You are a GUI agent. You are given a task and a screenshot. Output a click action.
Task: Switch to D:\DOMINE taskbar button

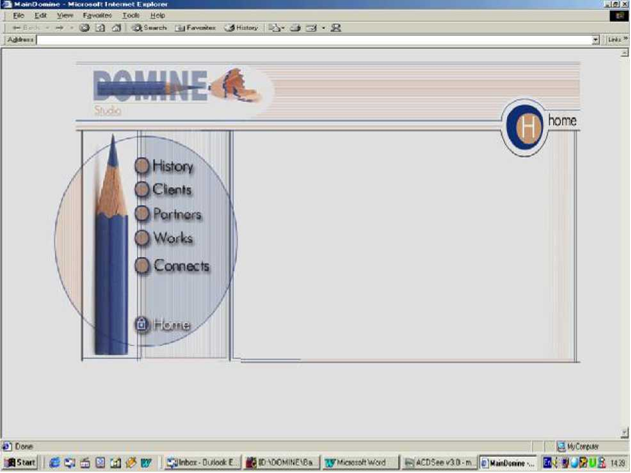click(281, 463)
